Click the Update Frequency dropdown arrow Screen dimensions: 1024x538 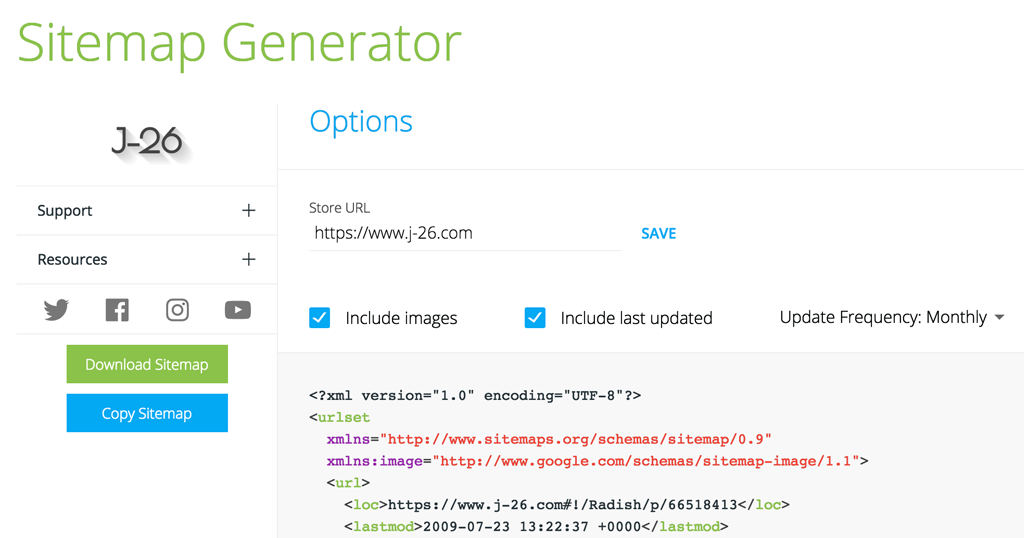point(999,318)
